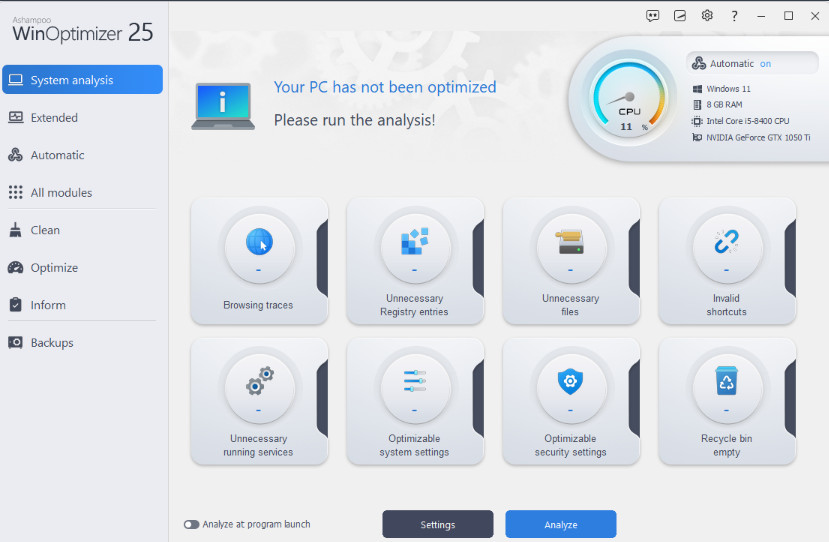Image resolution: width=829 pixels, height=542 pixels.
Task: Click the 11 % CPU readout
Action: point(633,127)
